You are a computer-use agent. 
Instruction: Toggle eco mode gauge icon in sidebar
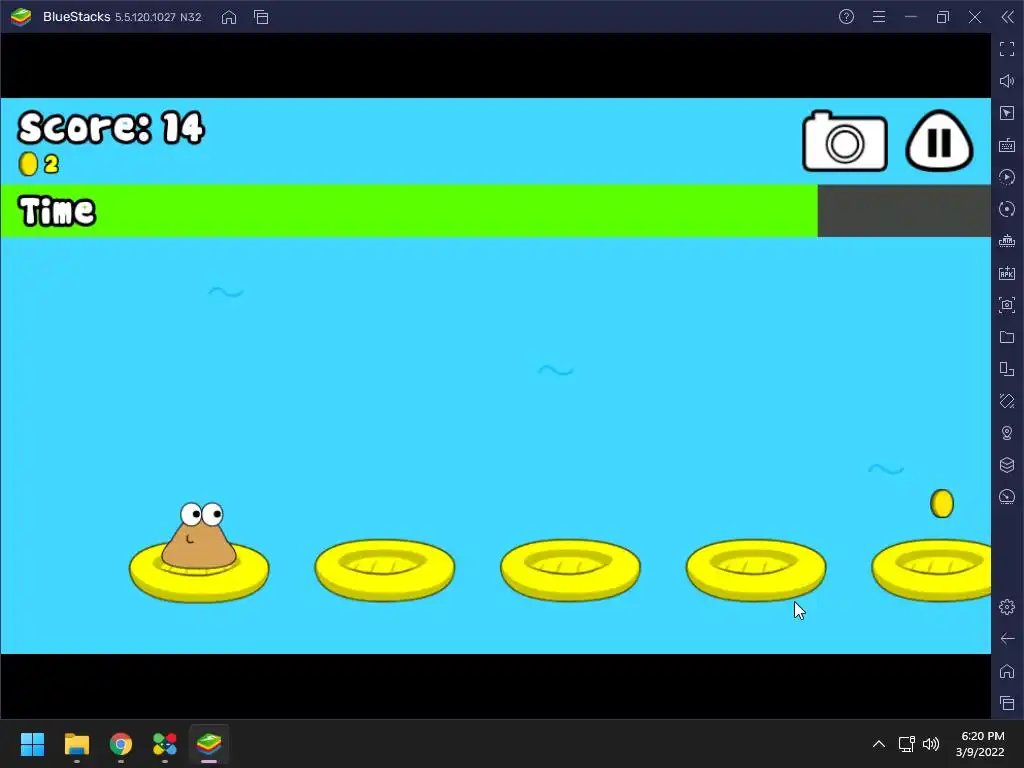coord(1007,497)
